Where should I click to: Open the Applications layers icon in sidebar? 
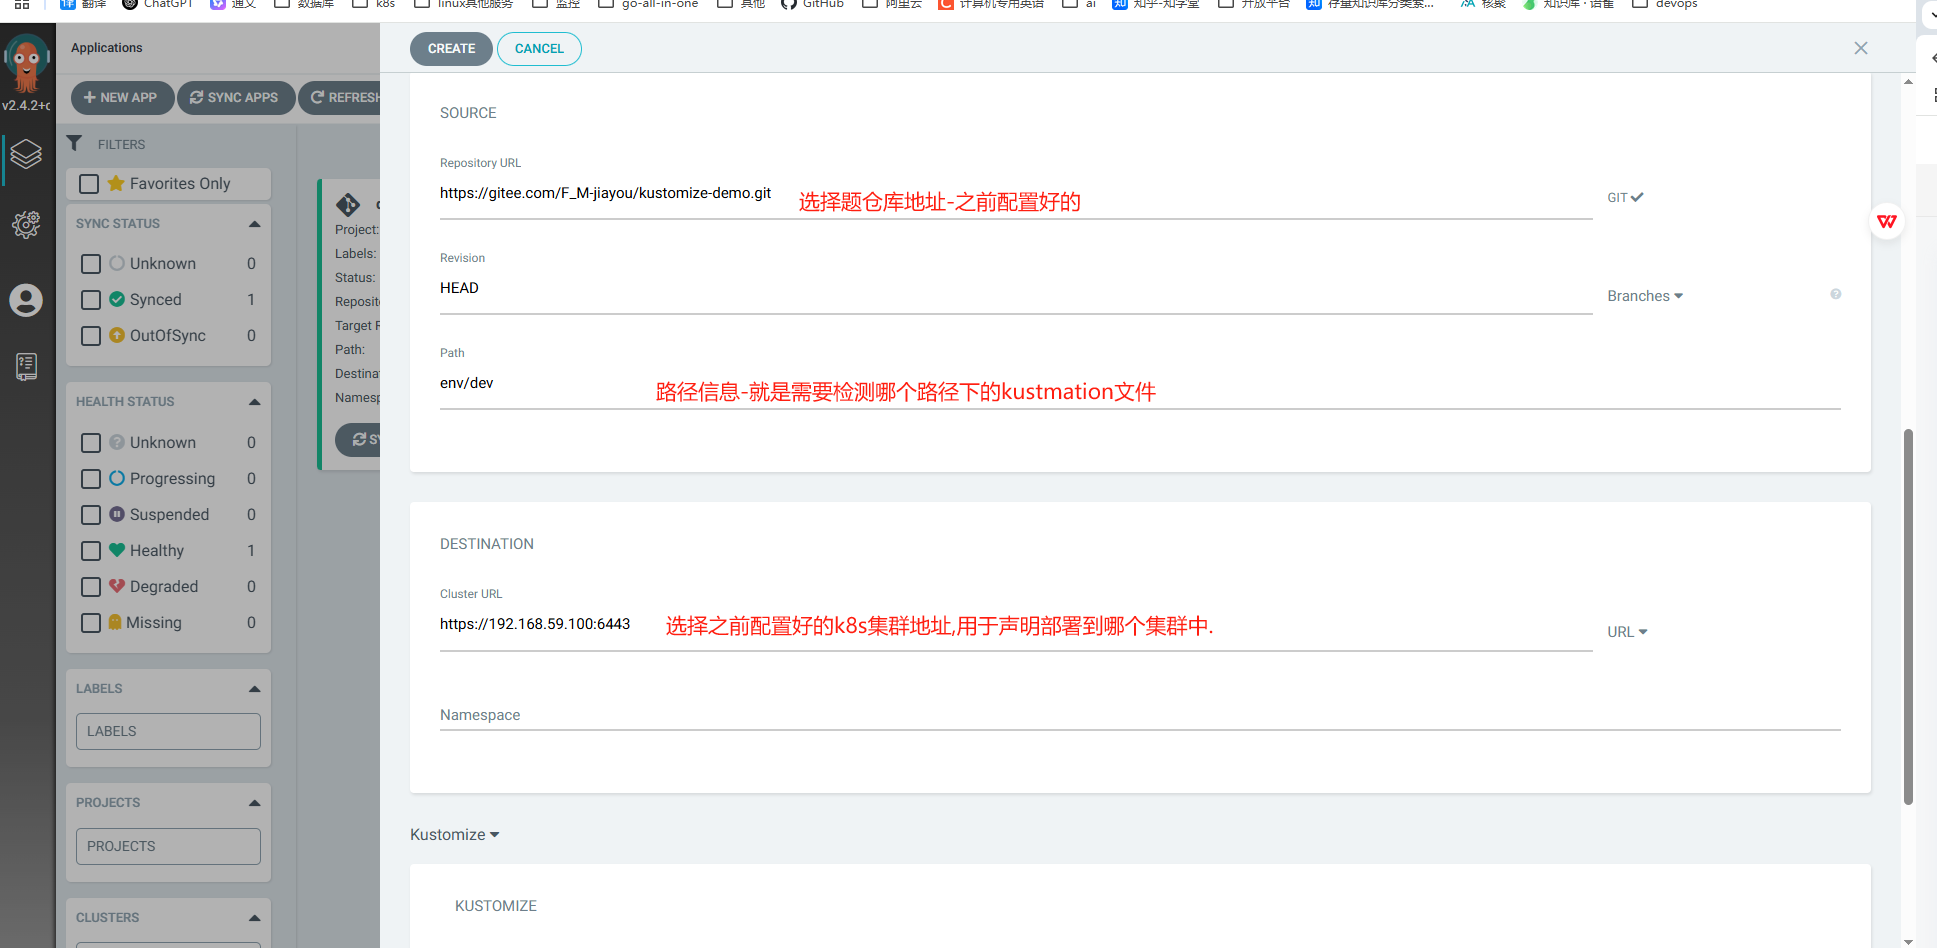click(26, 155)
